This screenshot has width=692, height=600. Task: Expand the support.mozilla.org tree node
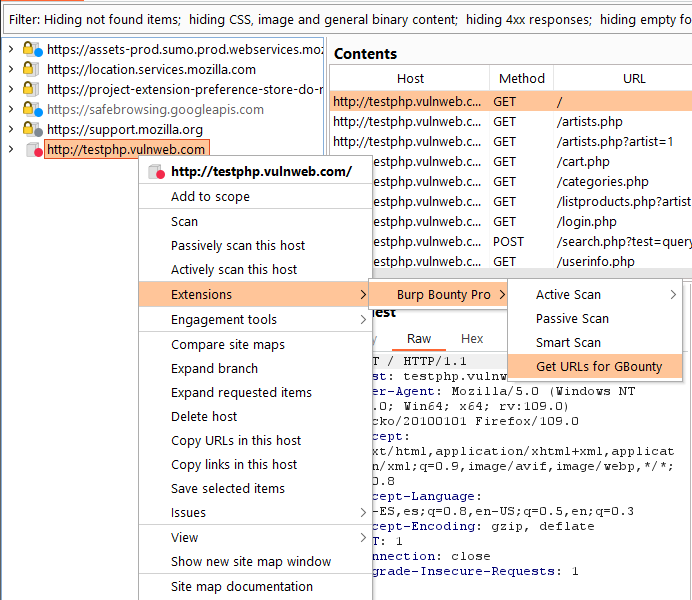[x=11, y=129]
